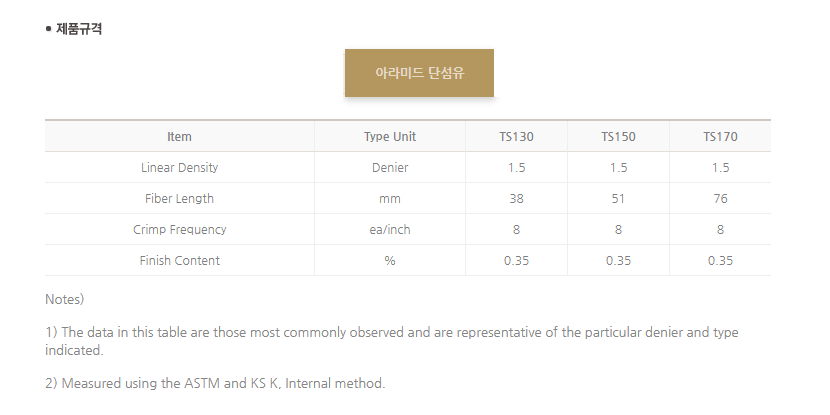Image resolution: width=830 pixels, height=415 pixels.
Task: Click the ea/inch unit cell
Action: 390,229
